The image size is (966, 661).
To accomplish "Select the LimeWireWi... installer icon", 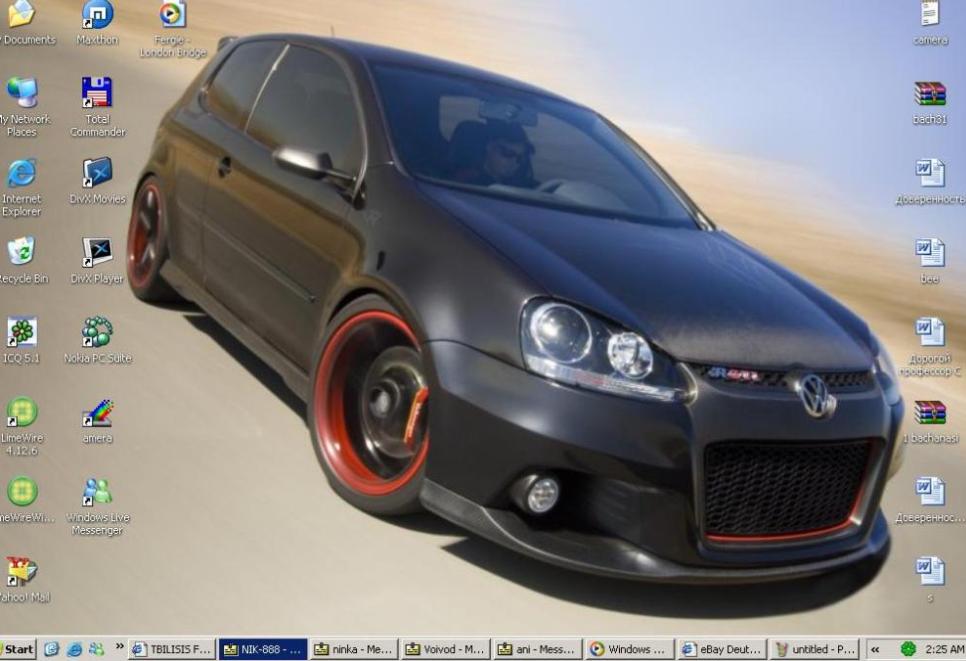I will coord(22,492).
